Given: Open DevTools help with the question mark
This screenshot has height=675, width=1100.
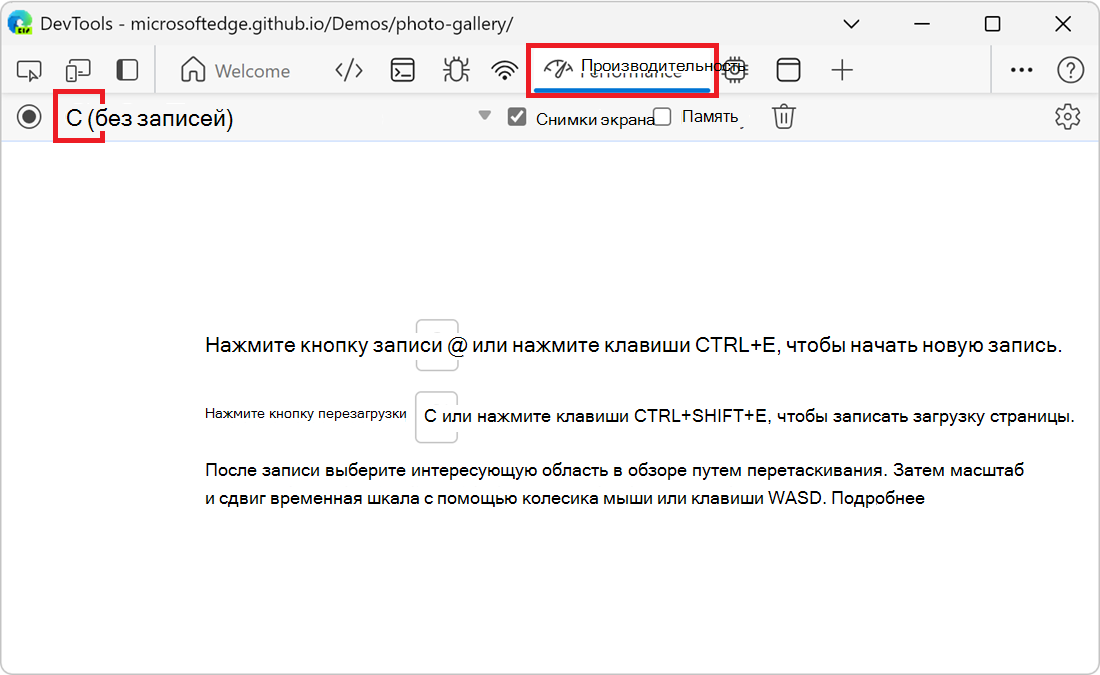Looking at the screenshot, I should click(1071, 70).
